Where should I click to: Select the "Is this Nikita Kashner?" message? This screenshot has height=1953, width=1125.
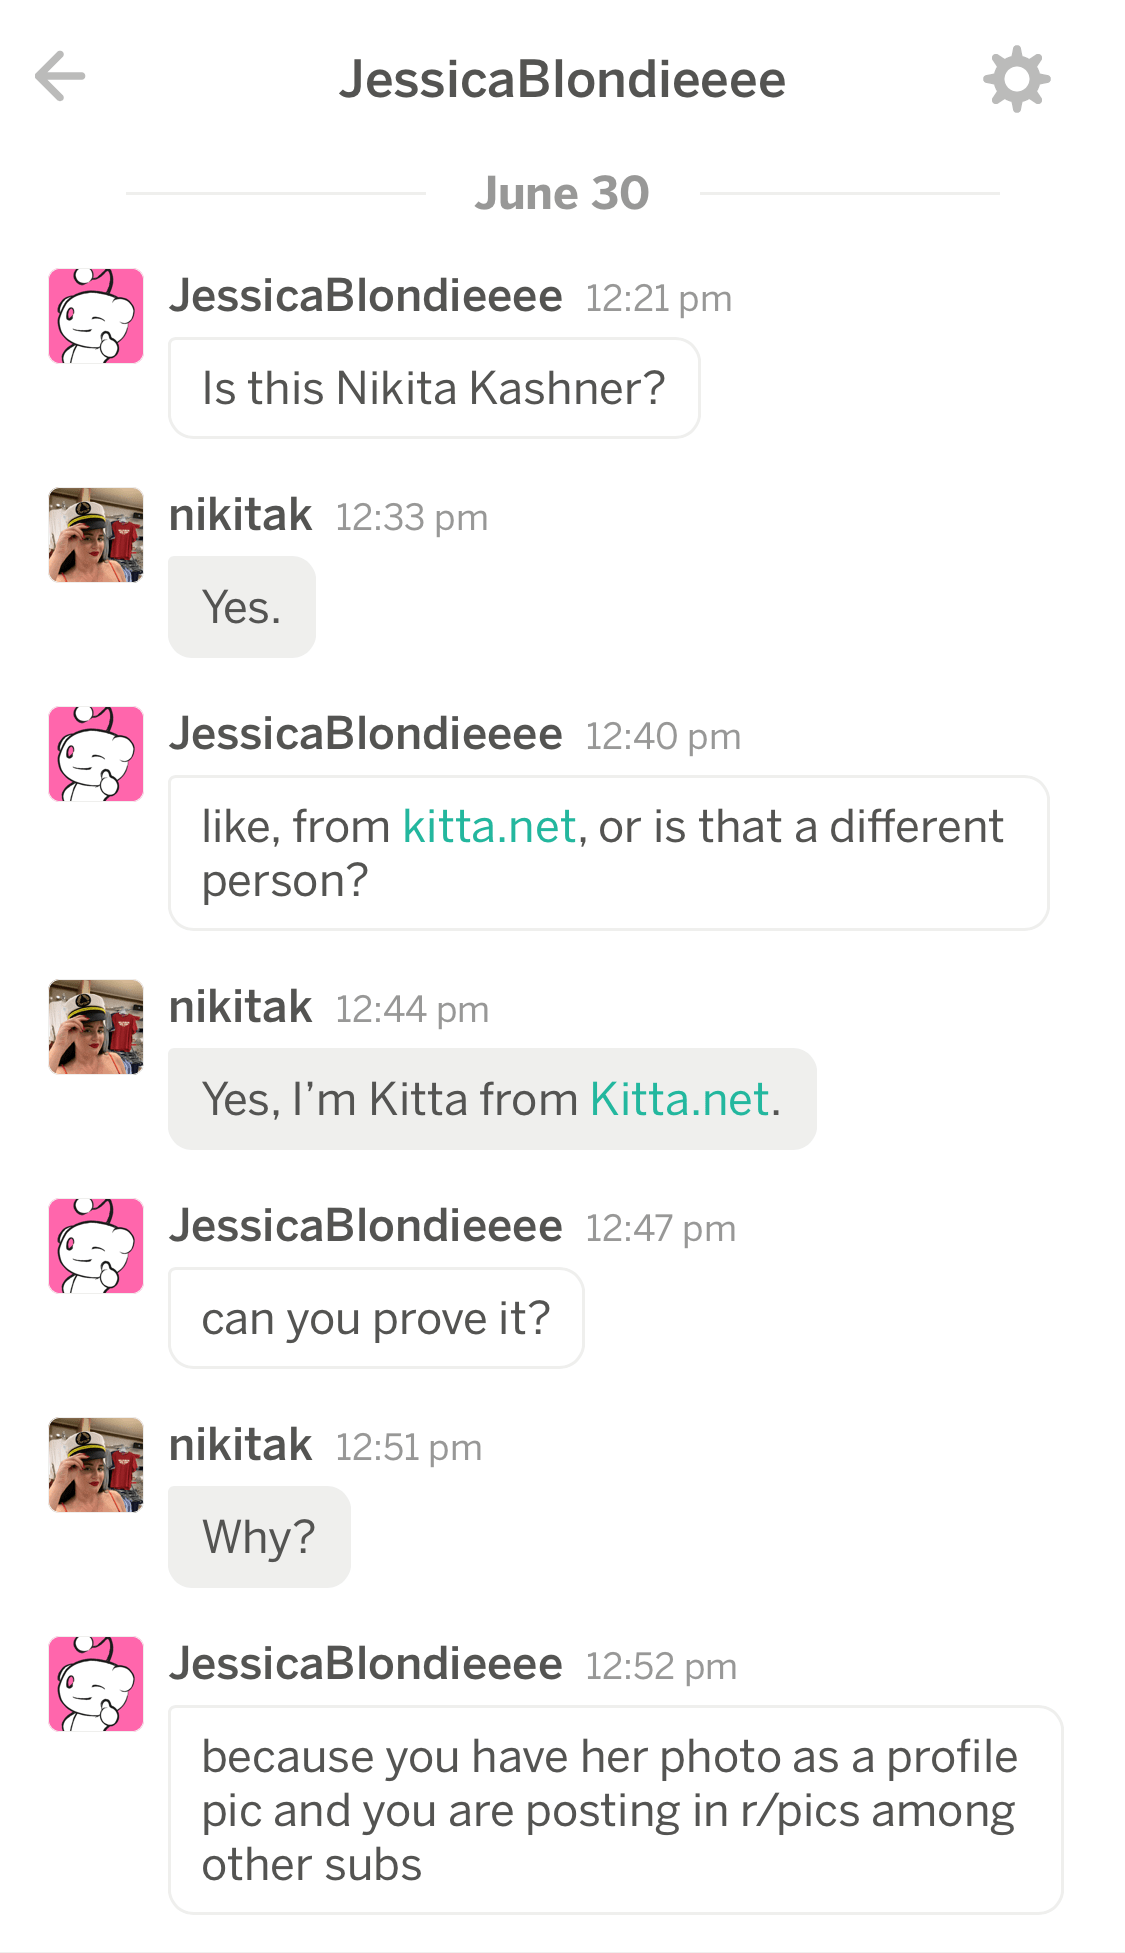click(x=434, y=388)
